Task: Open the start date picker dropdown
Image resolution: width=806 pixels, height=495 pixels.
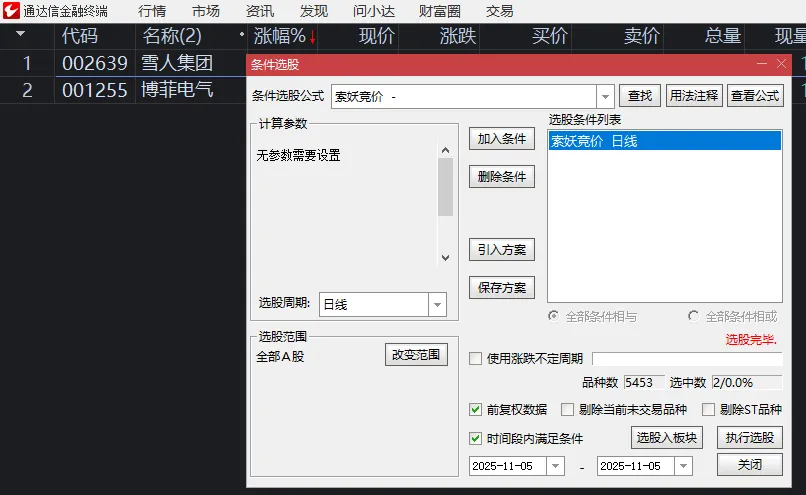Action: tap(555, 466)
